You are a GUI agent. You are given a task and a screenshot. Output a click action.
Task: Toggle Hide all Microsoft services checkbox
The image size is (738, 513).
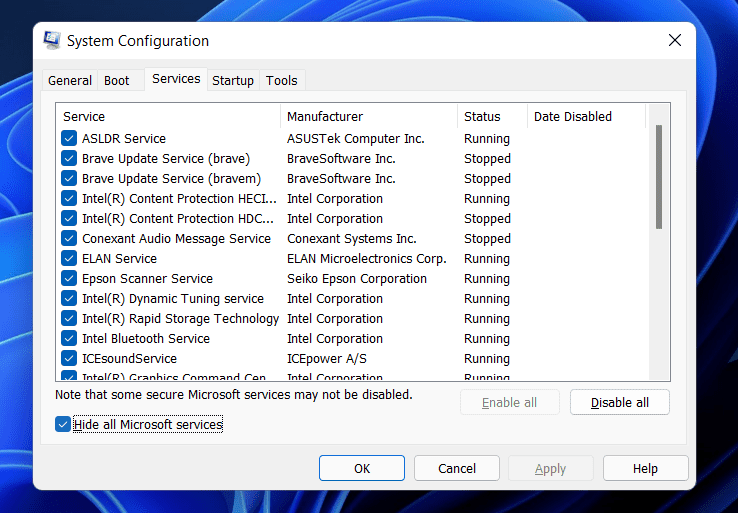(x=63, y=424)
